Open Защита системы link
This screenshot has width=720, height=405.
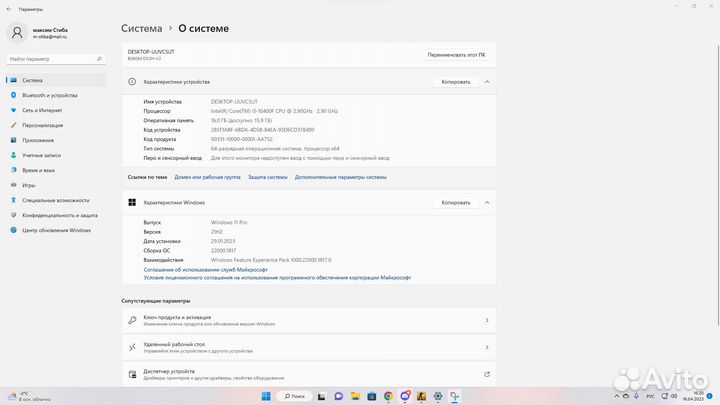click(x=268, y=177)
